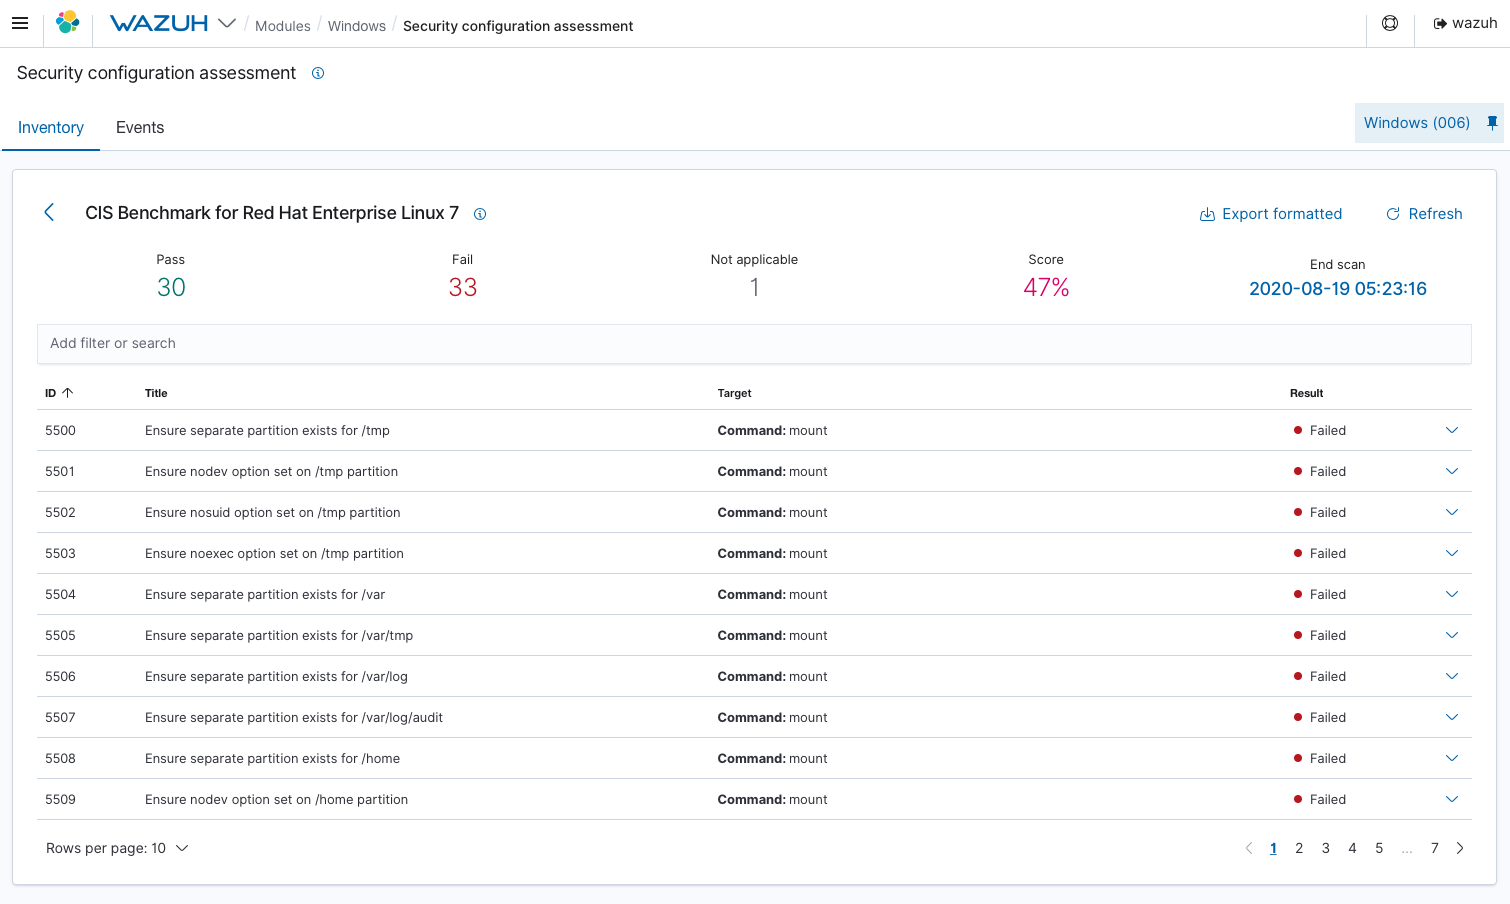
Task: Open the Modules breadcrumb link
Action: coord(283,25)
